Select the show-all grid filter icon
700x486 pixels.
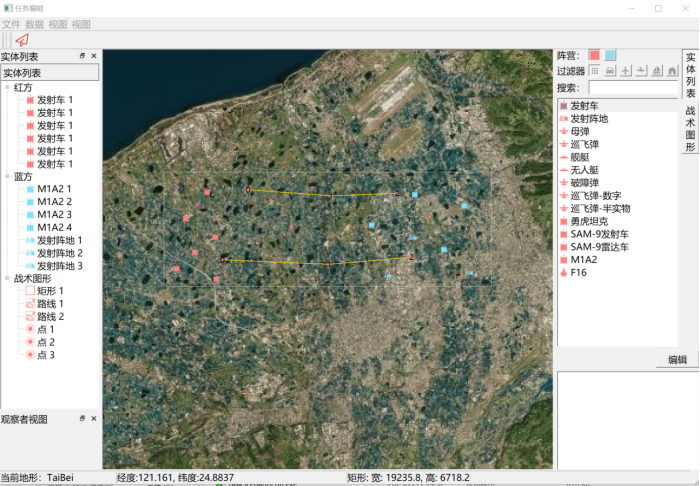[595, 71]
